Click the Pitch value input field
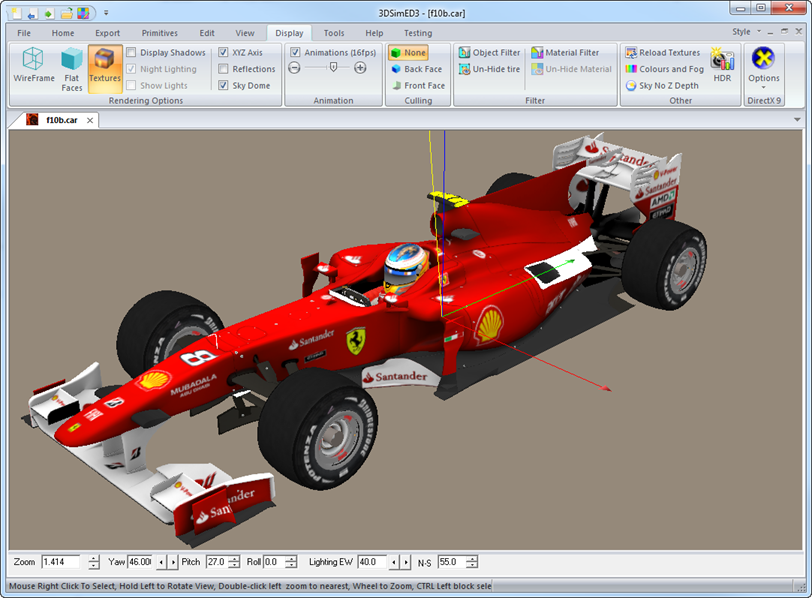812x598 pixels. click(216, 562)
